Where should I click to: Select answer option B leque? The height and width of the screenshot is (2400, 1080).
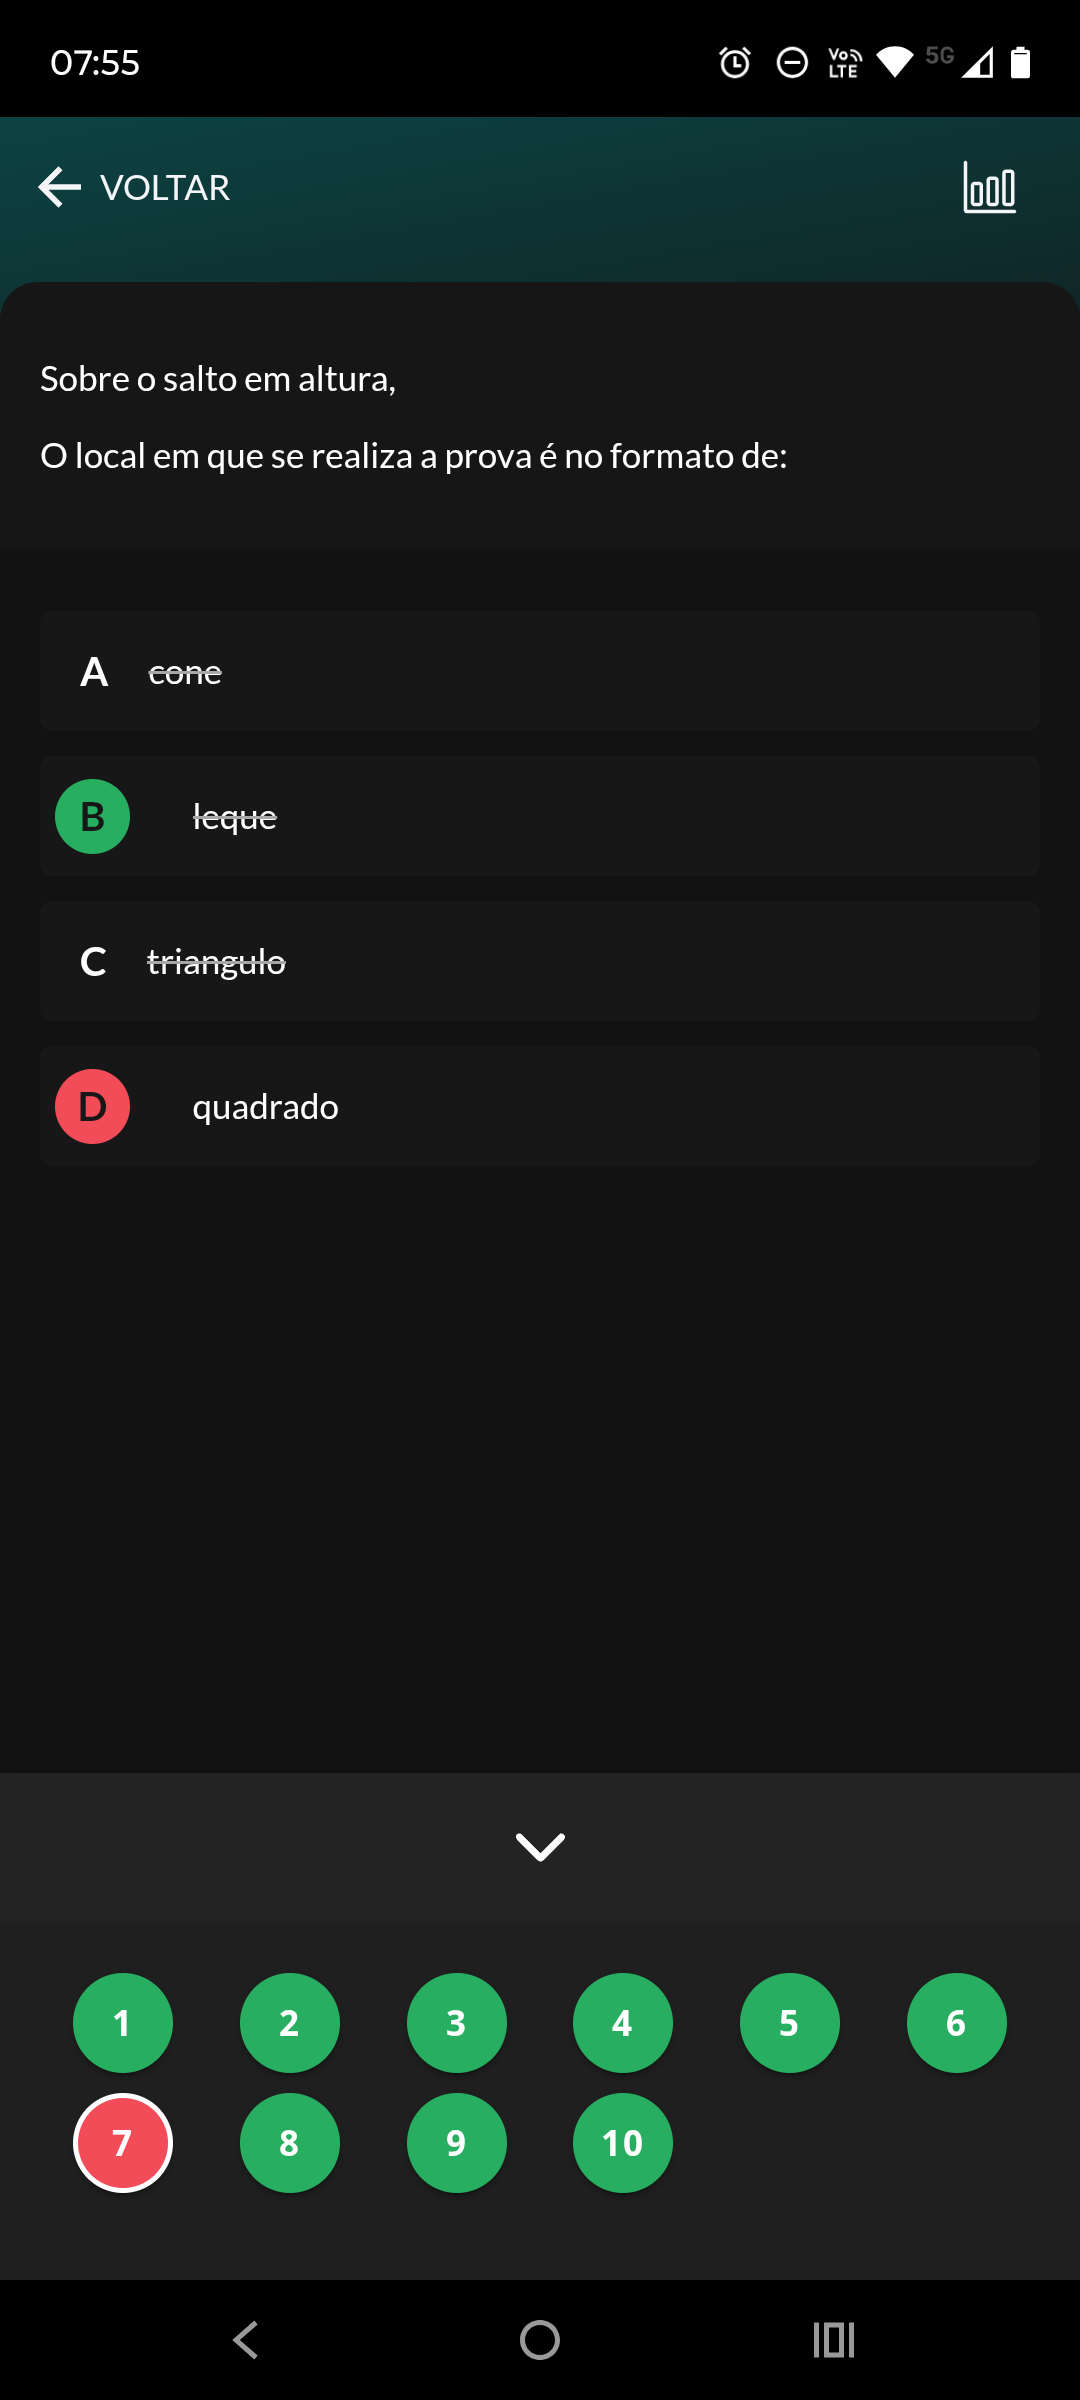tap(540, 816)
